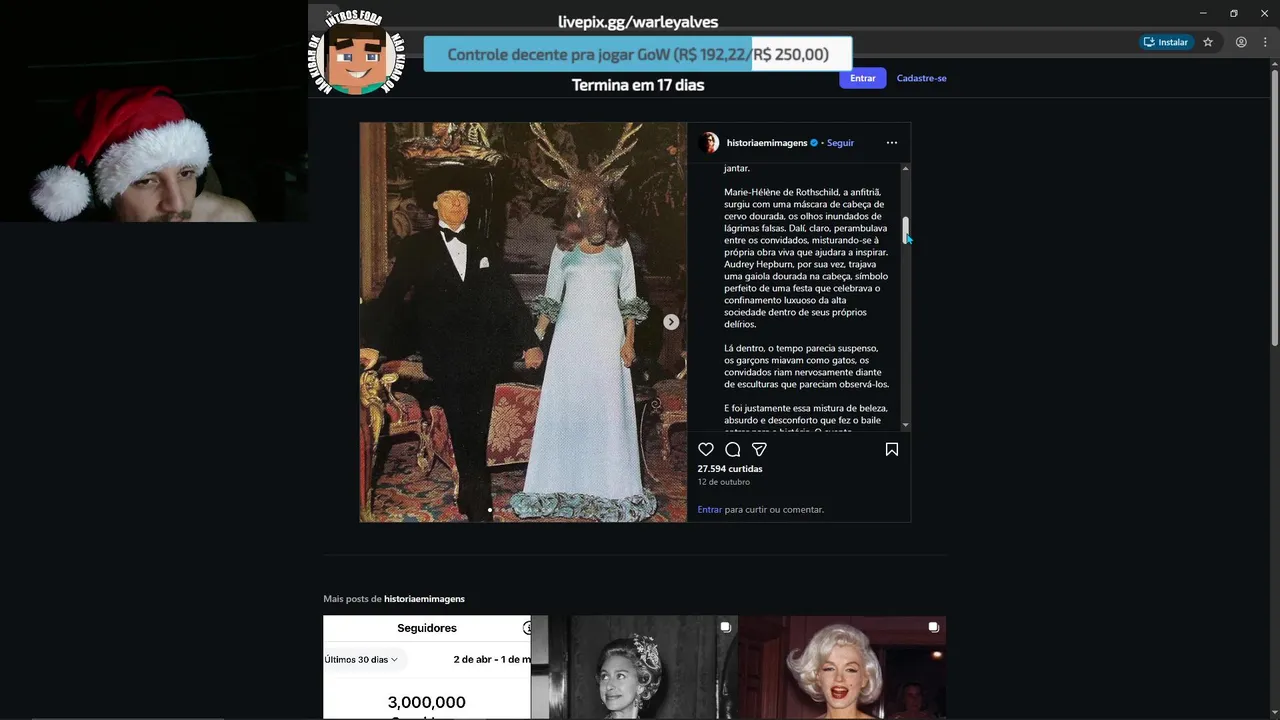This screenshot has width=1280, height=720.
Task: Open the post's three-dot options menu
Action: click(892, 143)
